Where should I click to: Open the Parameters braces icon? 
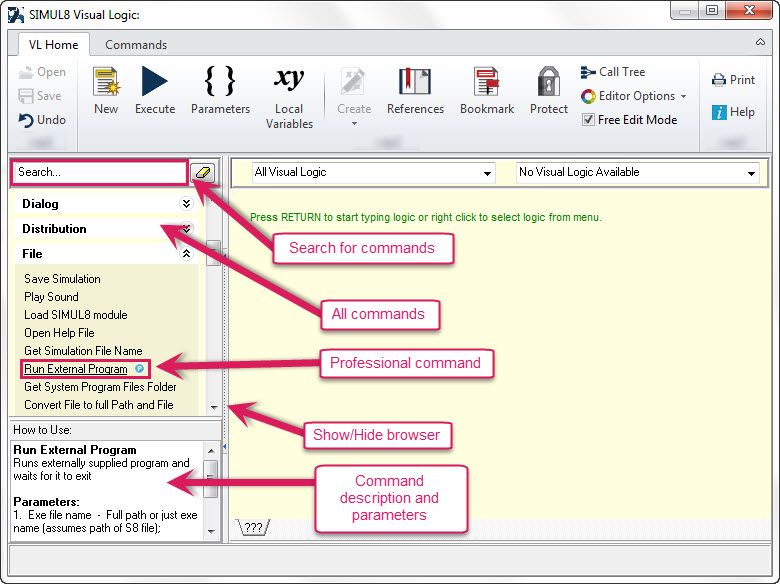[220, 81]
